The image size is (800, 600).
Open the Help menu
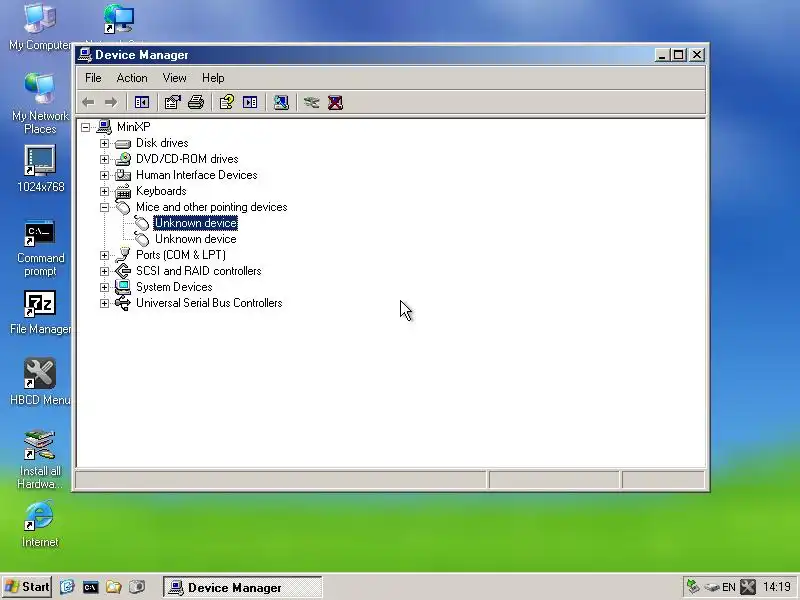click(213, 78)
